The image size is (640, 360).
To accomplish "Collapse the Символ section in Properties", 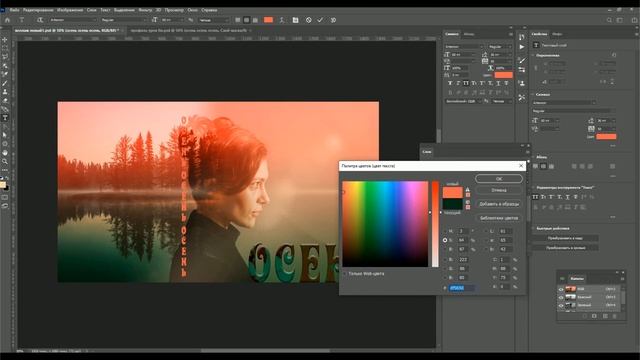I will pyautogui.click(x=533, y=94).
